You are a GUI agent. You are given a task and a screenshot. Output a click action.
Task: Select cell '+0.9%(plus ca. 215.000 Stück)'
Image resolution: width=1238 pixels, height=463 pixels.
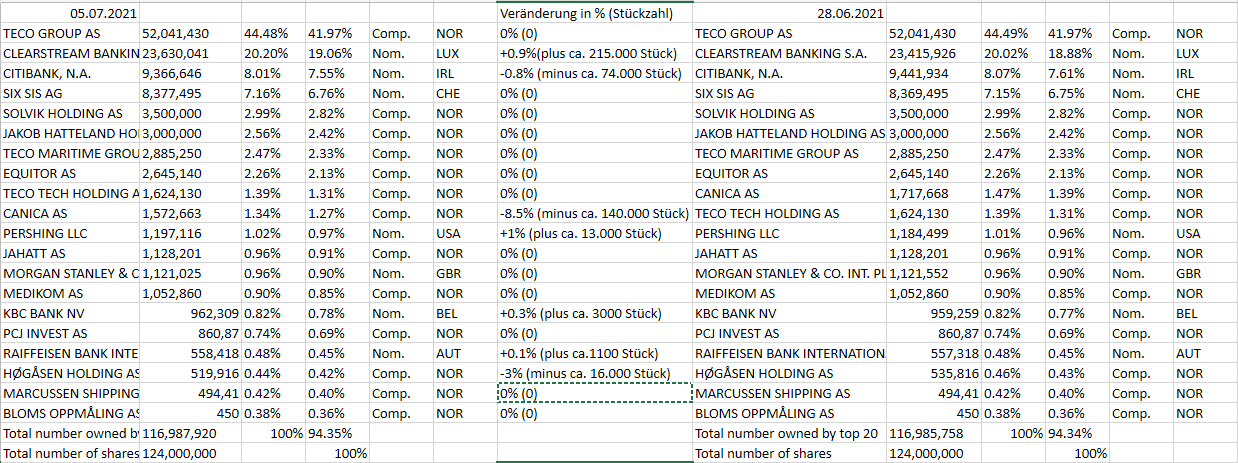[595, 53]
